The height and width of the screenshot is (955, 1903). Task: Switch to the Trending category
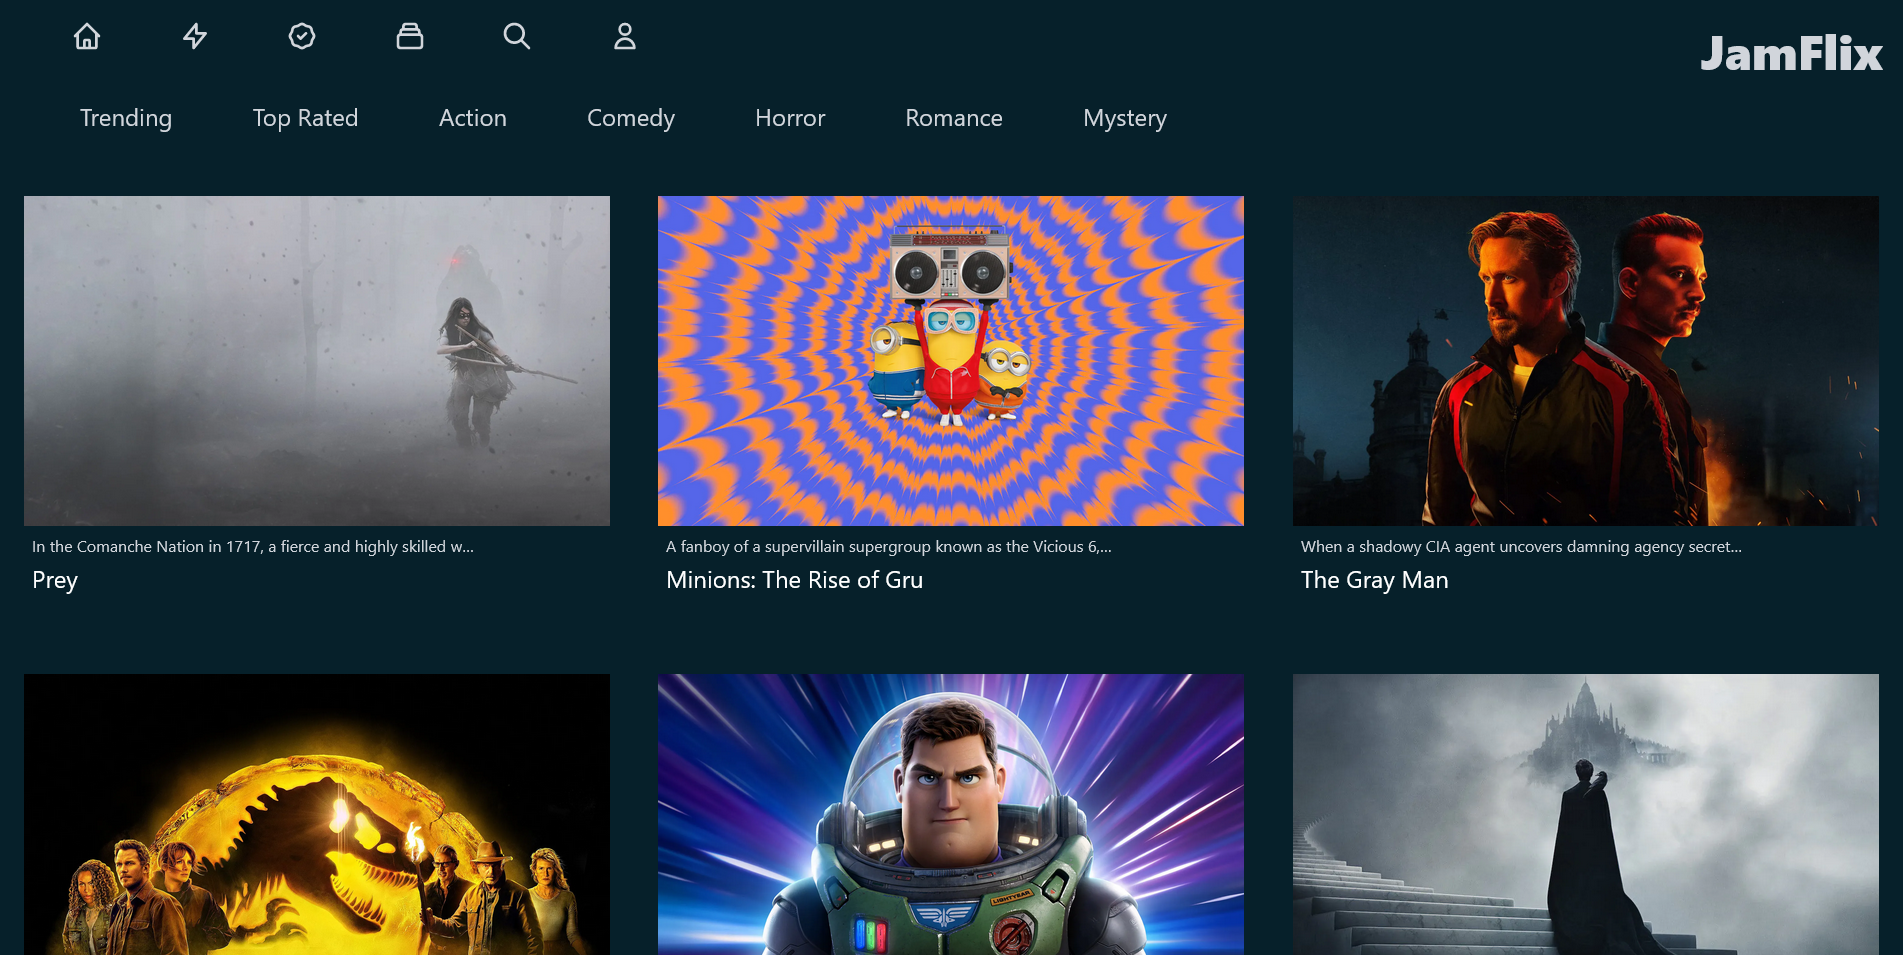click(126, 118)
